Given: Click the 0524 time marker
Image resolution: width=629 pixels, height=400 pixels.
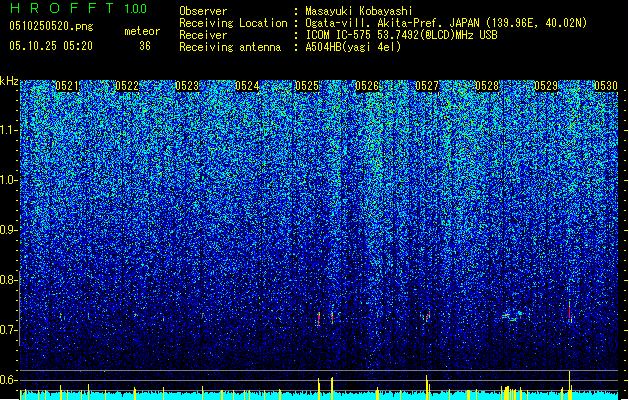Looking at the screenshot, I should click(x=247, y=86).
